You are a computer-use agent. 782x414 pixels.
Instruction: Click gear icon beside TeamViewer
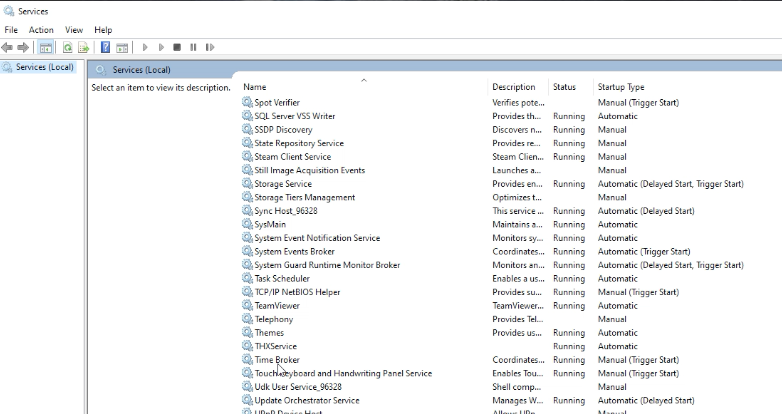click(247, 305)
